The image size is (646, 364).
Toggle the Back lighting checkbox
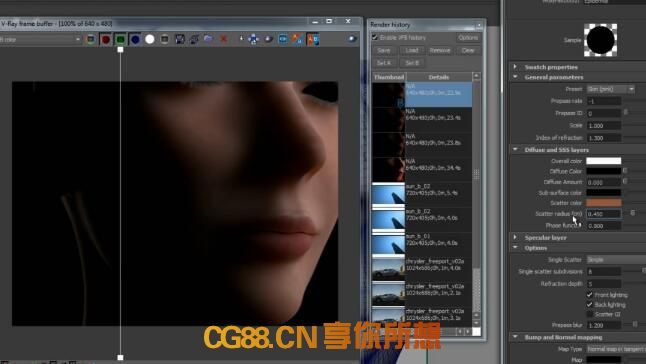(590, 305)
